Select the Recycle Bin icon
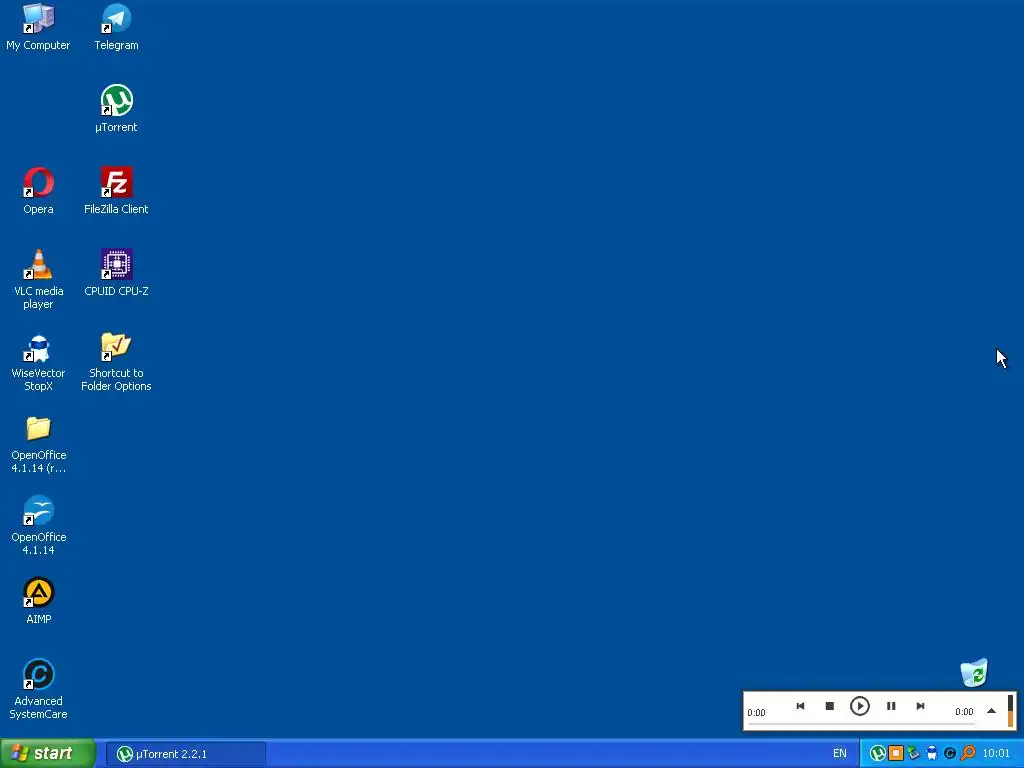 pyautogui.click(x=974, y=673)
